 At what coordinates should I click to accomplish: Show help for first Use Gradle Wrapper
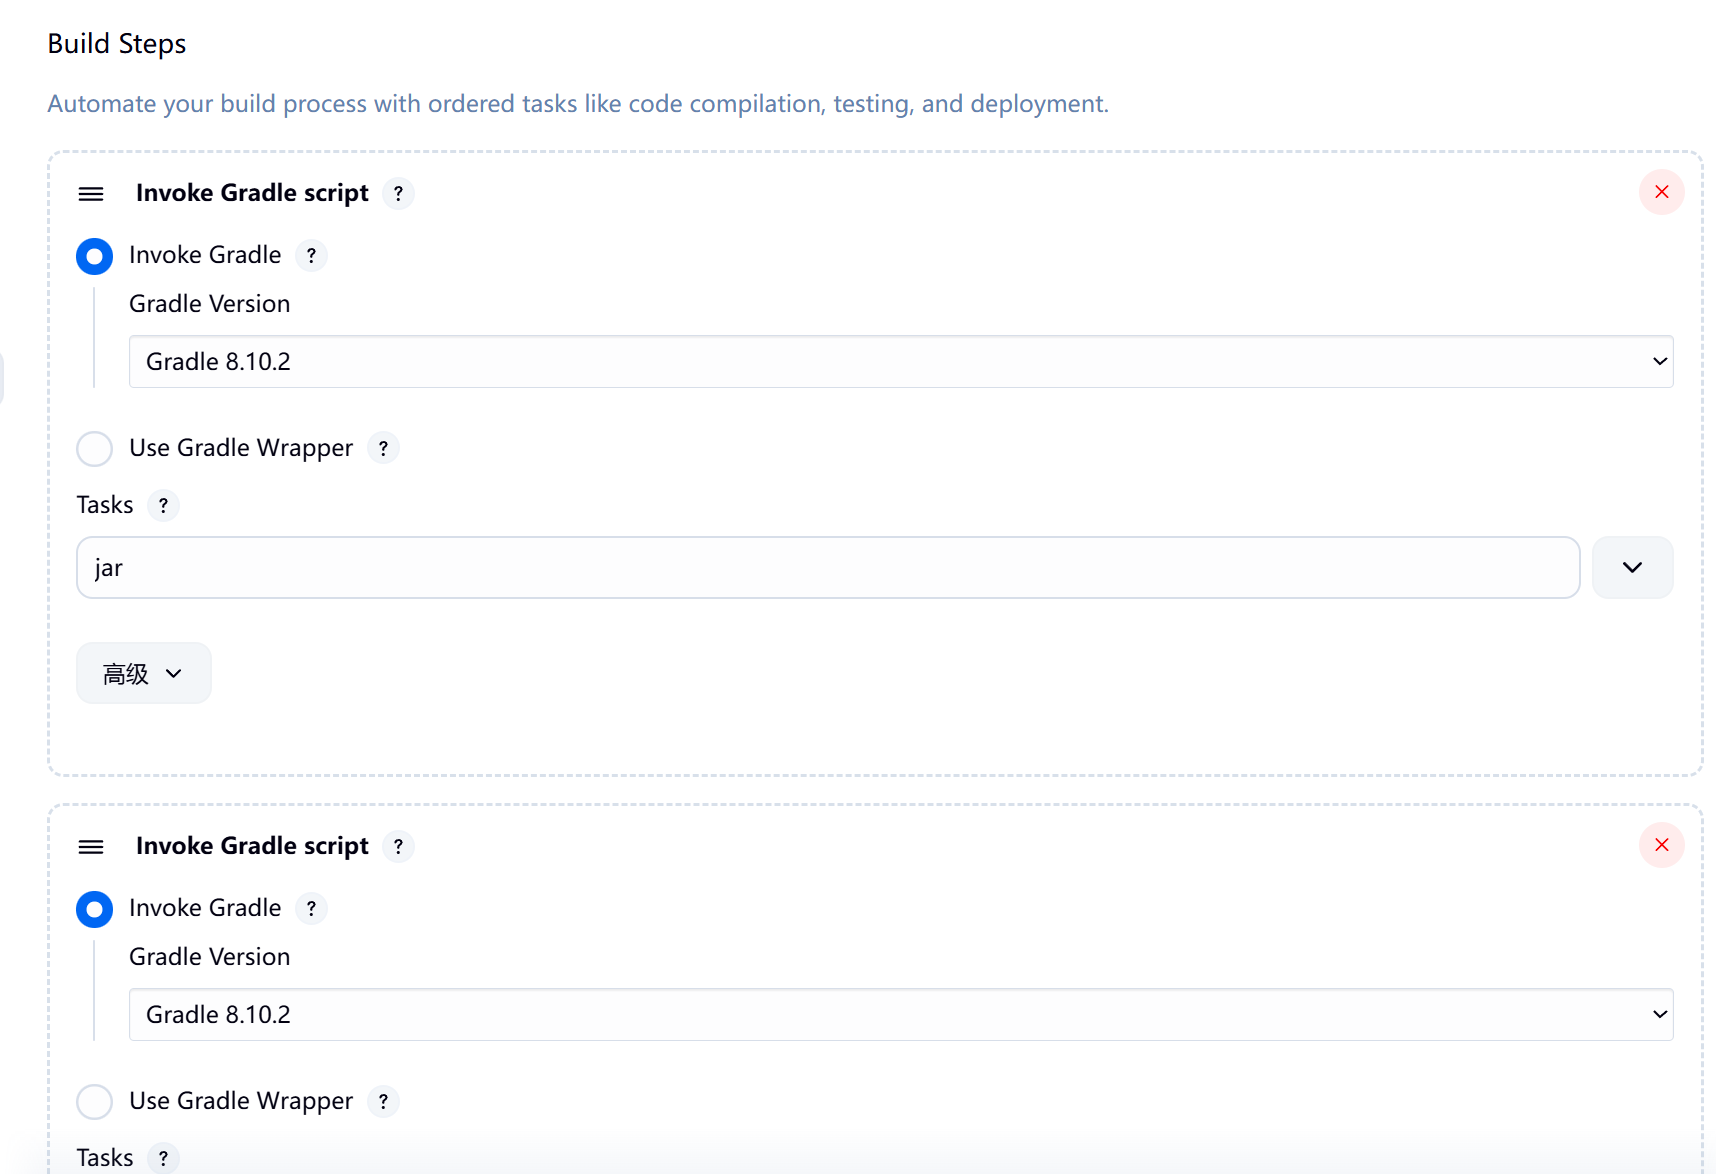click(x=383, y=448)
